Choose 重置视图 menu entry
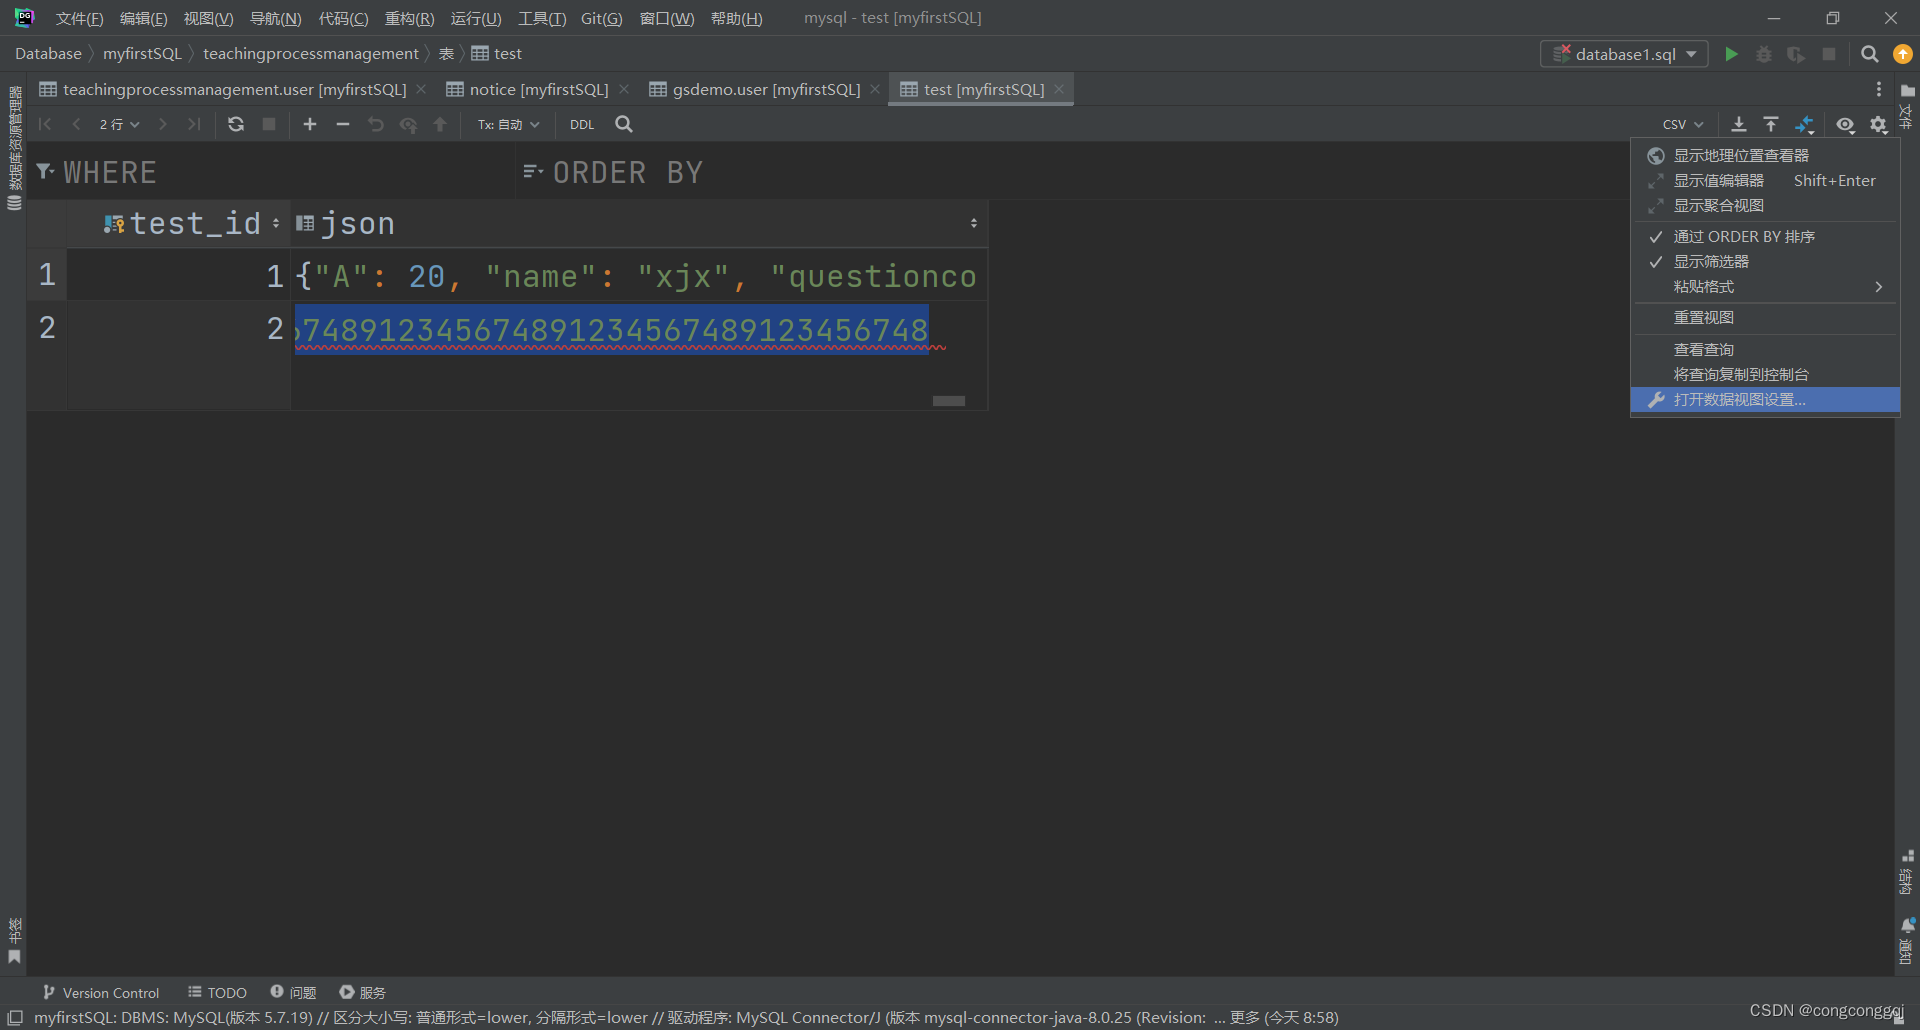The image size is (1920, 1030). coord(1765,318)
